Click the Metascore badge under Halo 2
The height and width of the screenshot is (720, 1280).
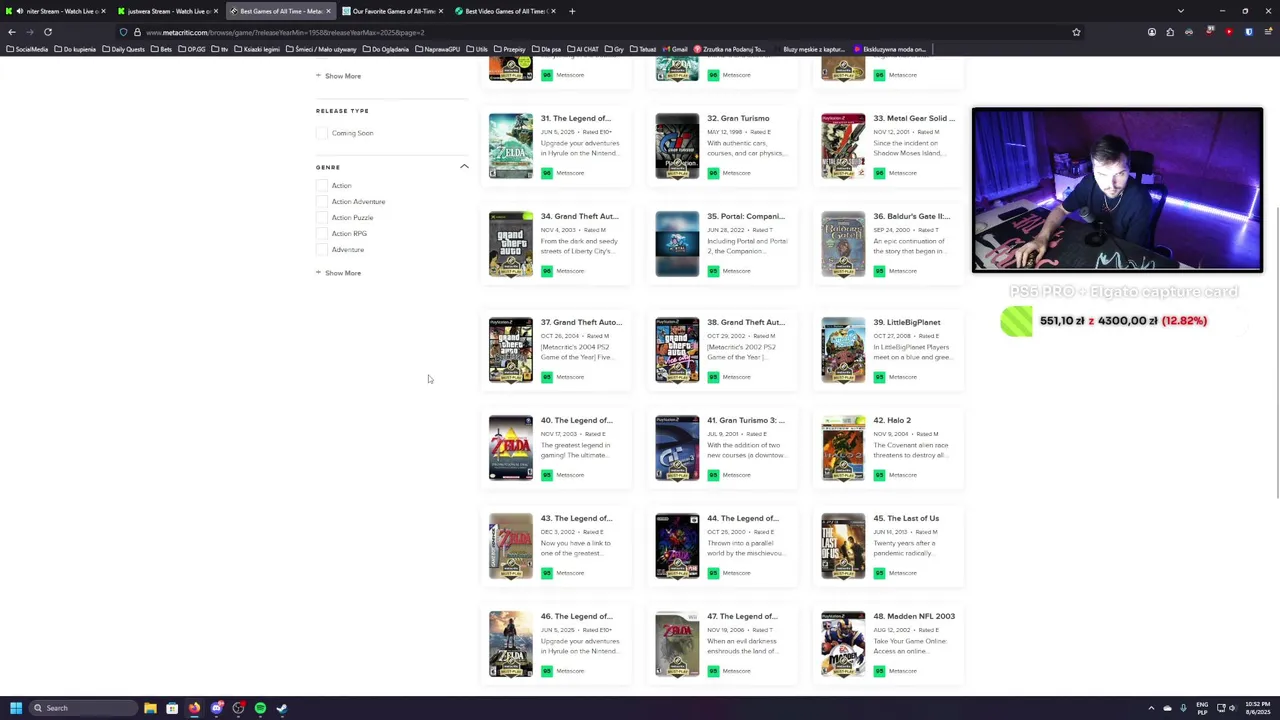(879, 475)
